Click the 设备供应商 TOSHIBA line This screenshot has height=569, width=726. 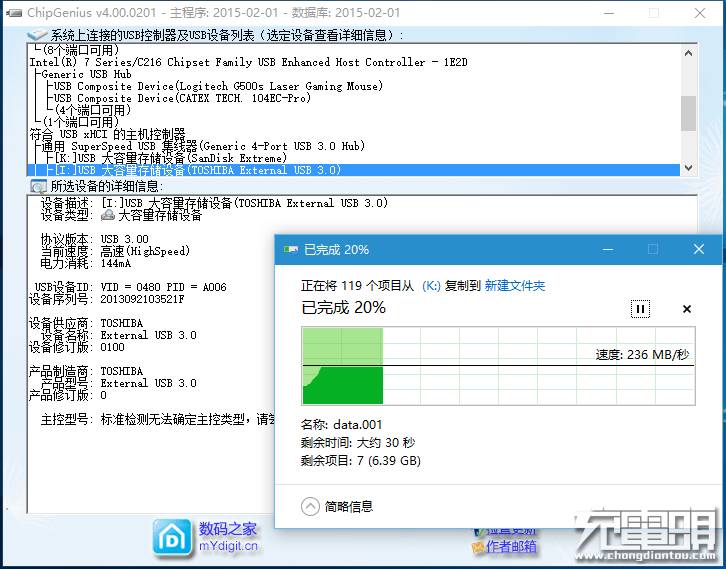pyautogui.click(x=86, y=323)
